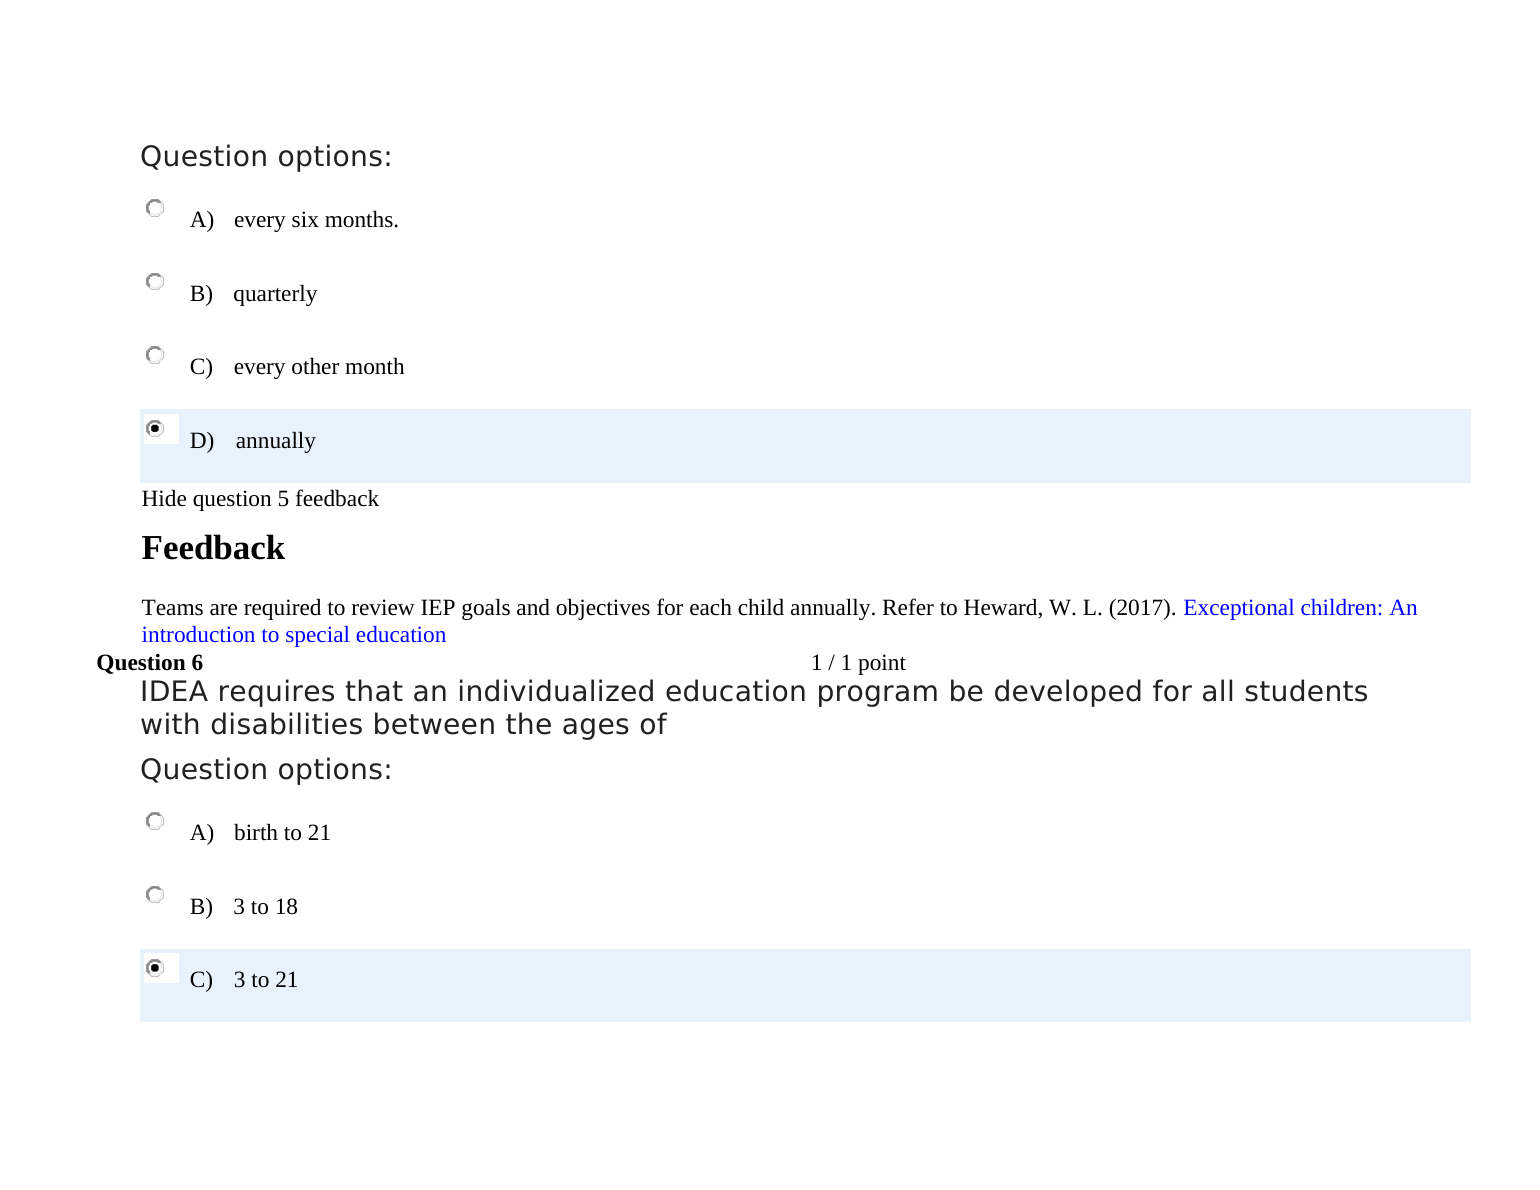Click the bold "Feedback" heading
The width and height of the screenshot is (1540, 1190).
(x=213, y=548)
